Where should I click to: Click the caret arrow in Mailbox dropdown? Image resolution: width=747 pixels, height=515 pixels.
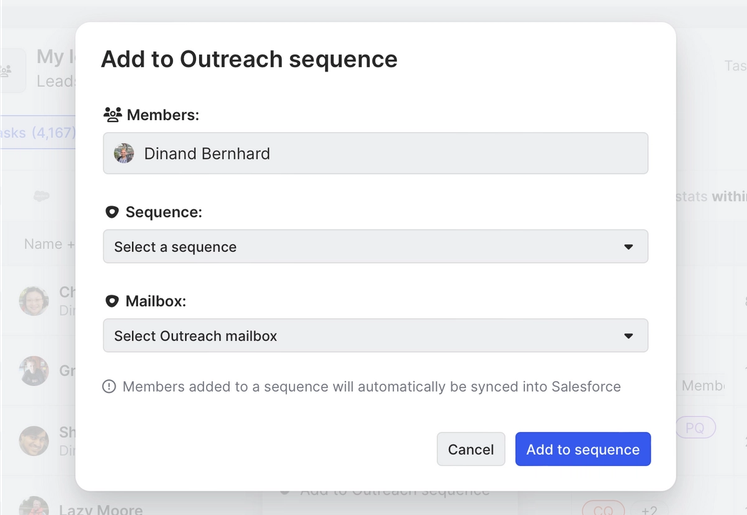628,336
